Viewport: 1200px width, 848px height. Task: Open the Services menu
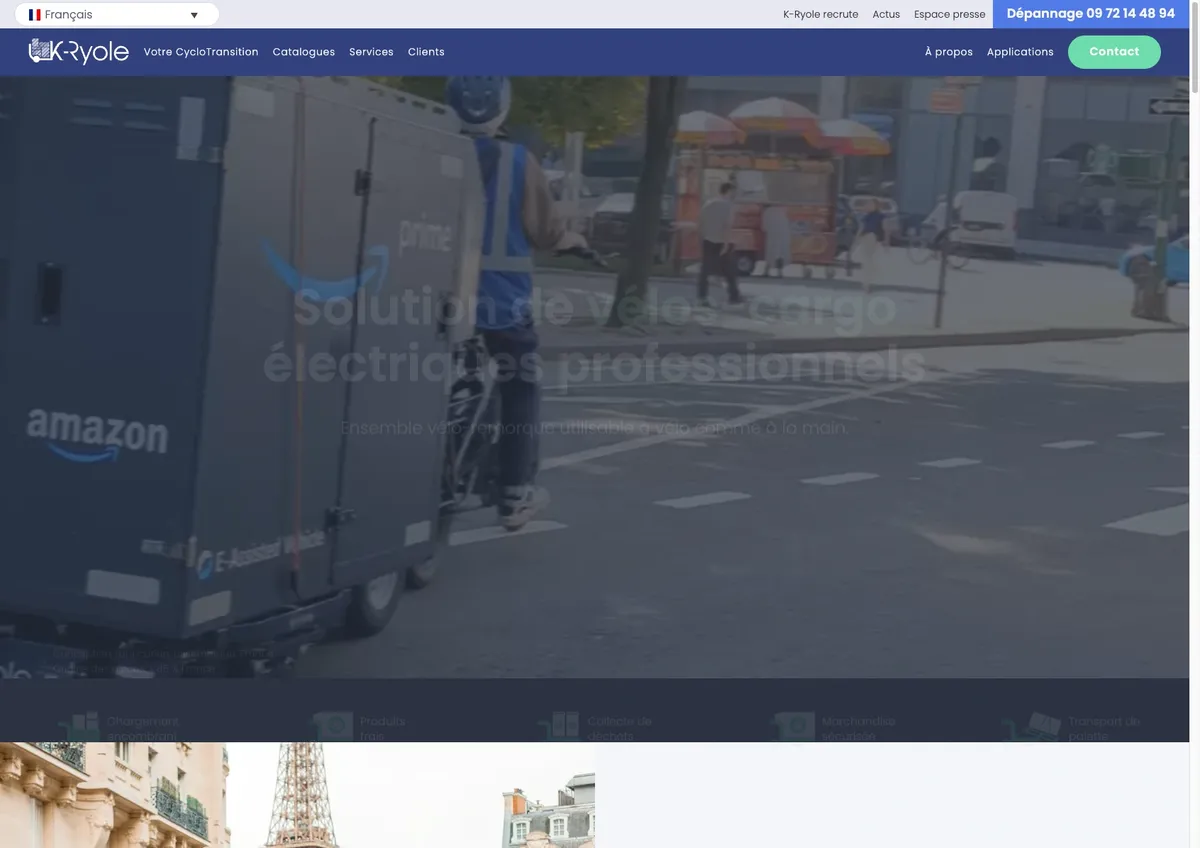pyautogui.click(x=371, y=52)
